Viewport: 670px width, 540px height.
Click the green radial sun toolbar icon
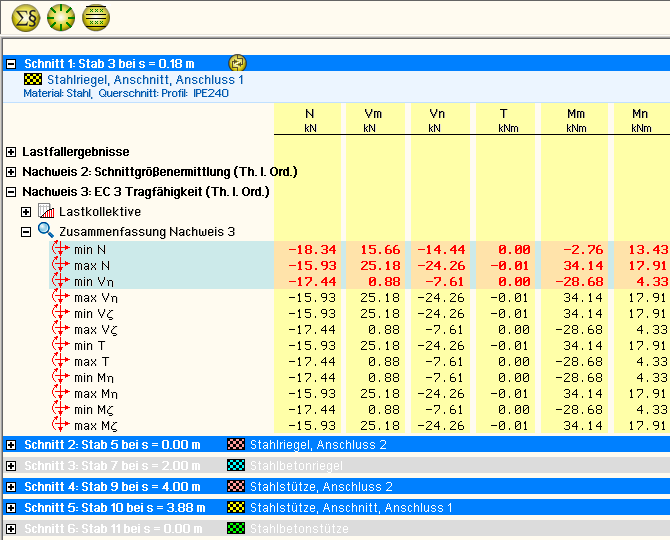tap(61, 17)
